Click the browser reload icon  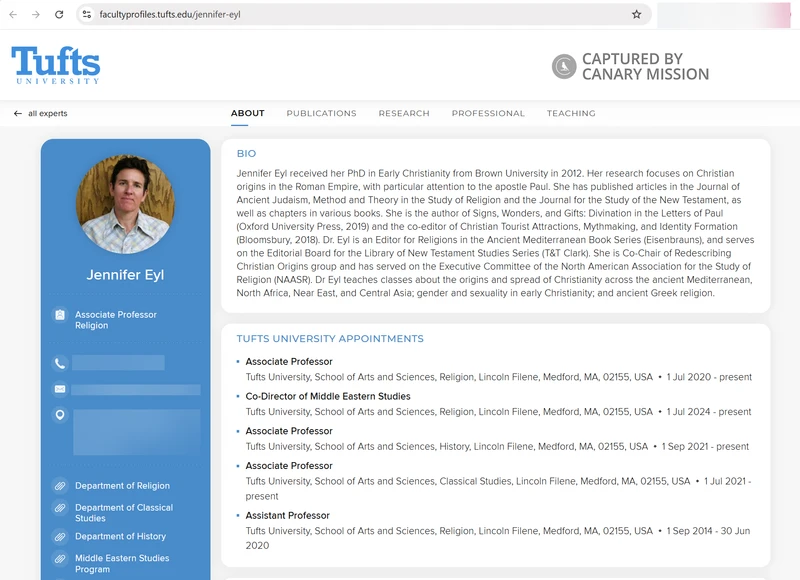click(59, 15)
